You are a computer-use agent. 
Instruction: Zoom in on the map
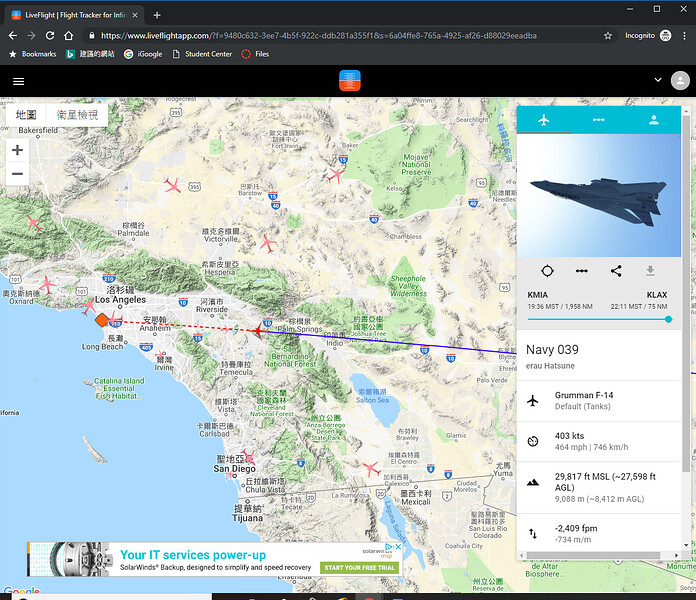(x=17, y=150)
